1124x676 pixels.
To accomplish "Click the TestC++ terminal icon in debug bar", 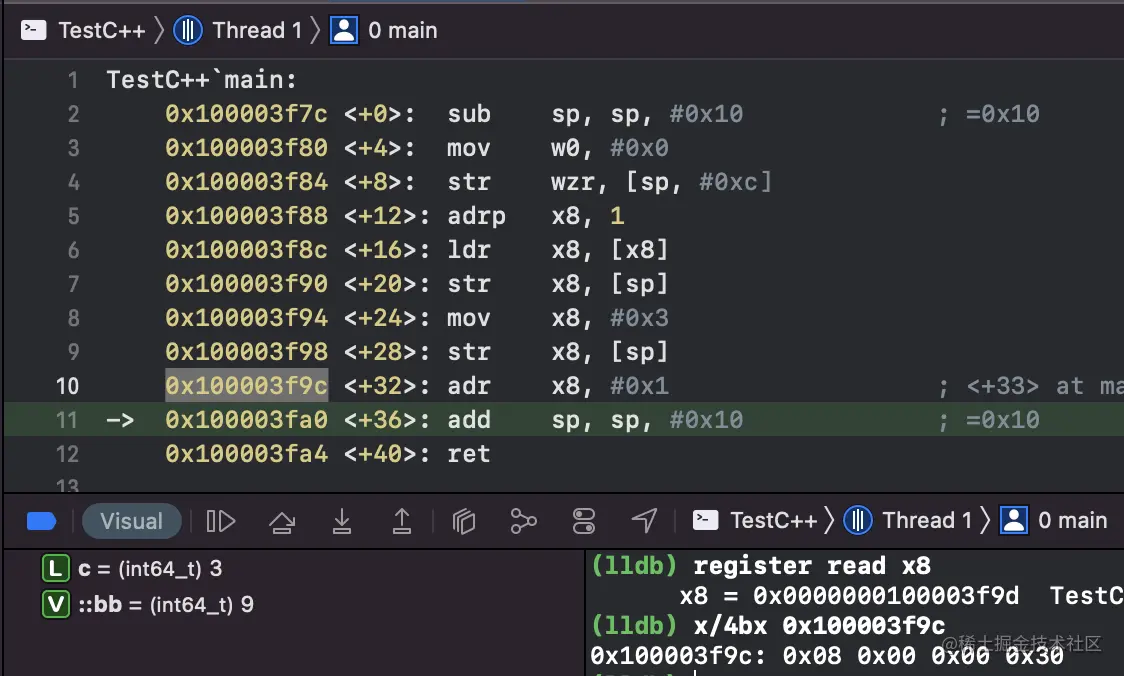I will 705,520.
